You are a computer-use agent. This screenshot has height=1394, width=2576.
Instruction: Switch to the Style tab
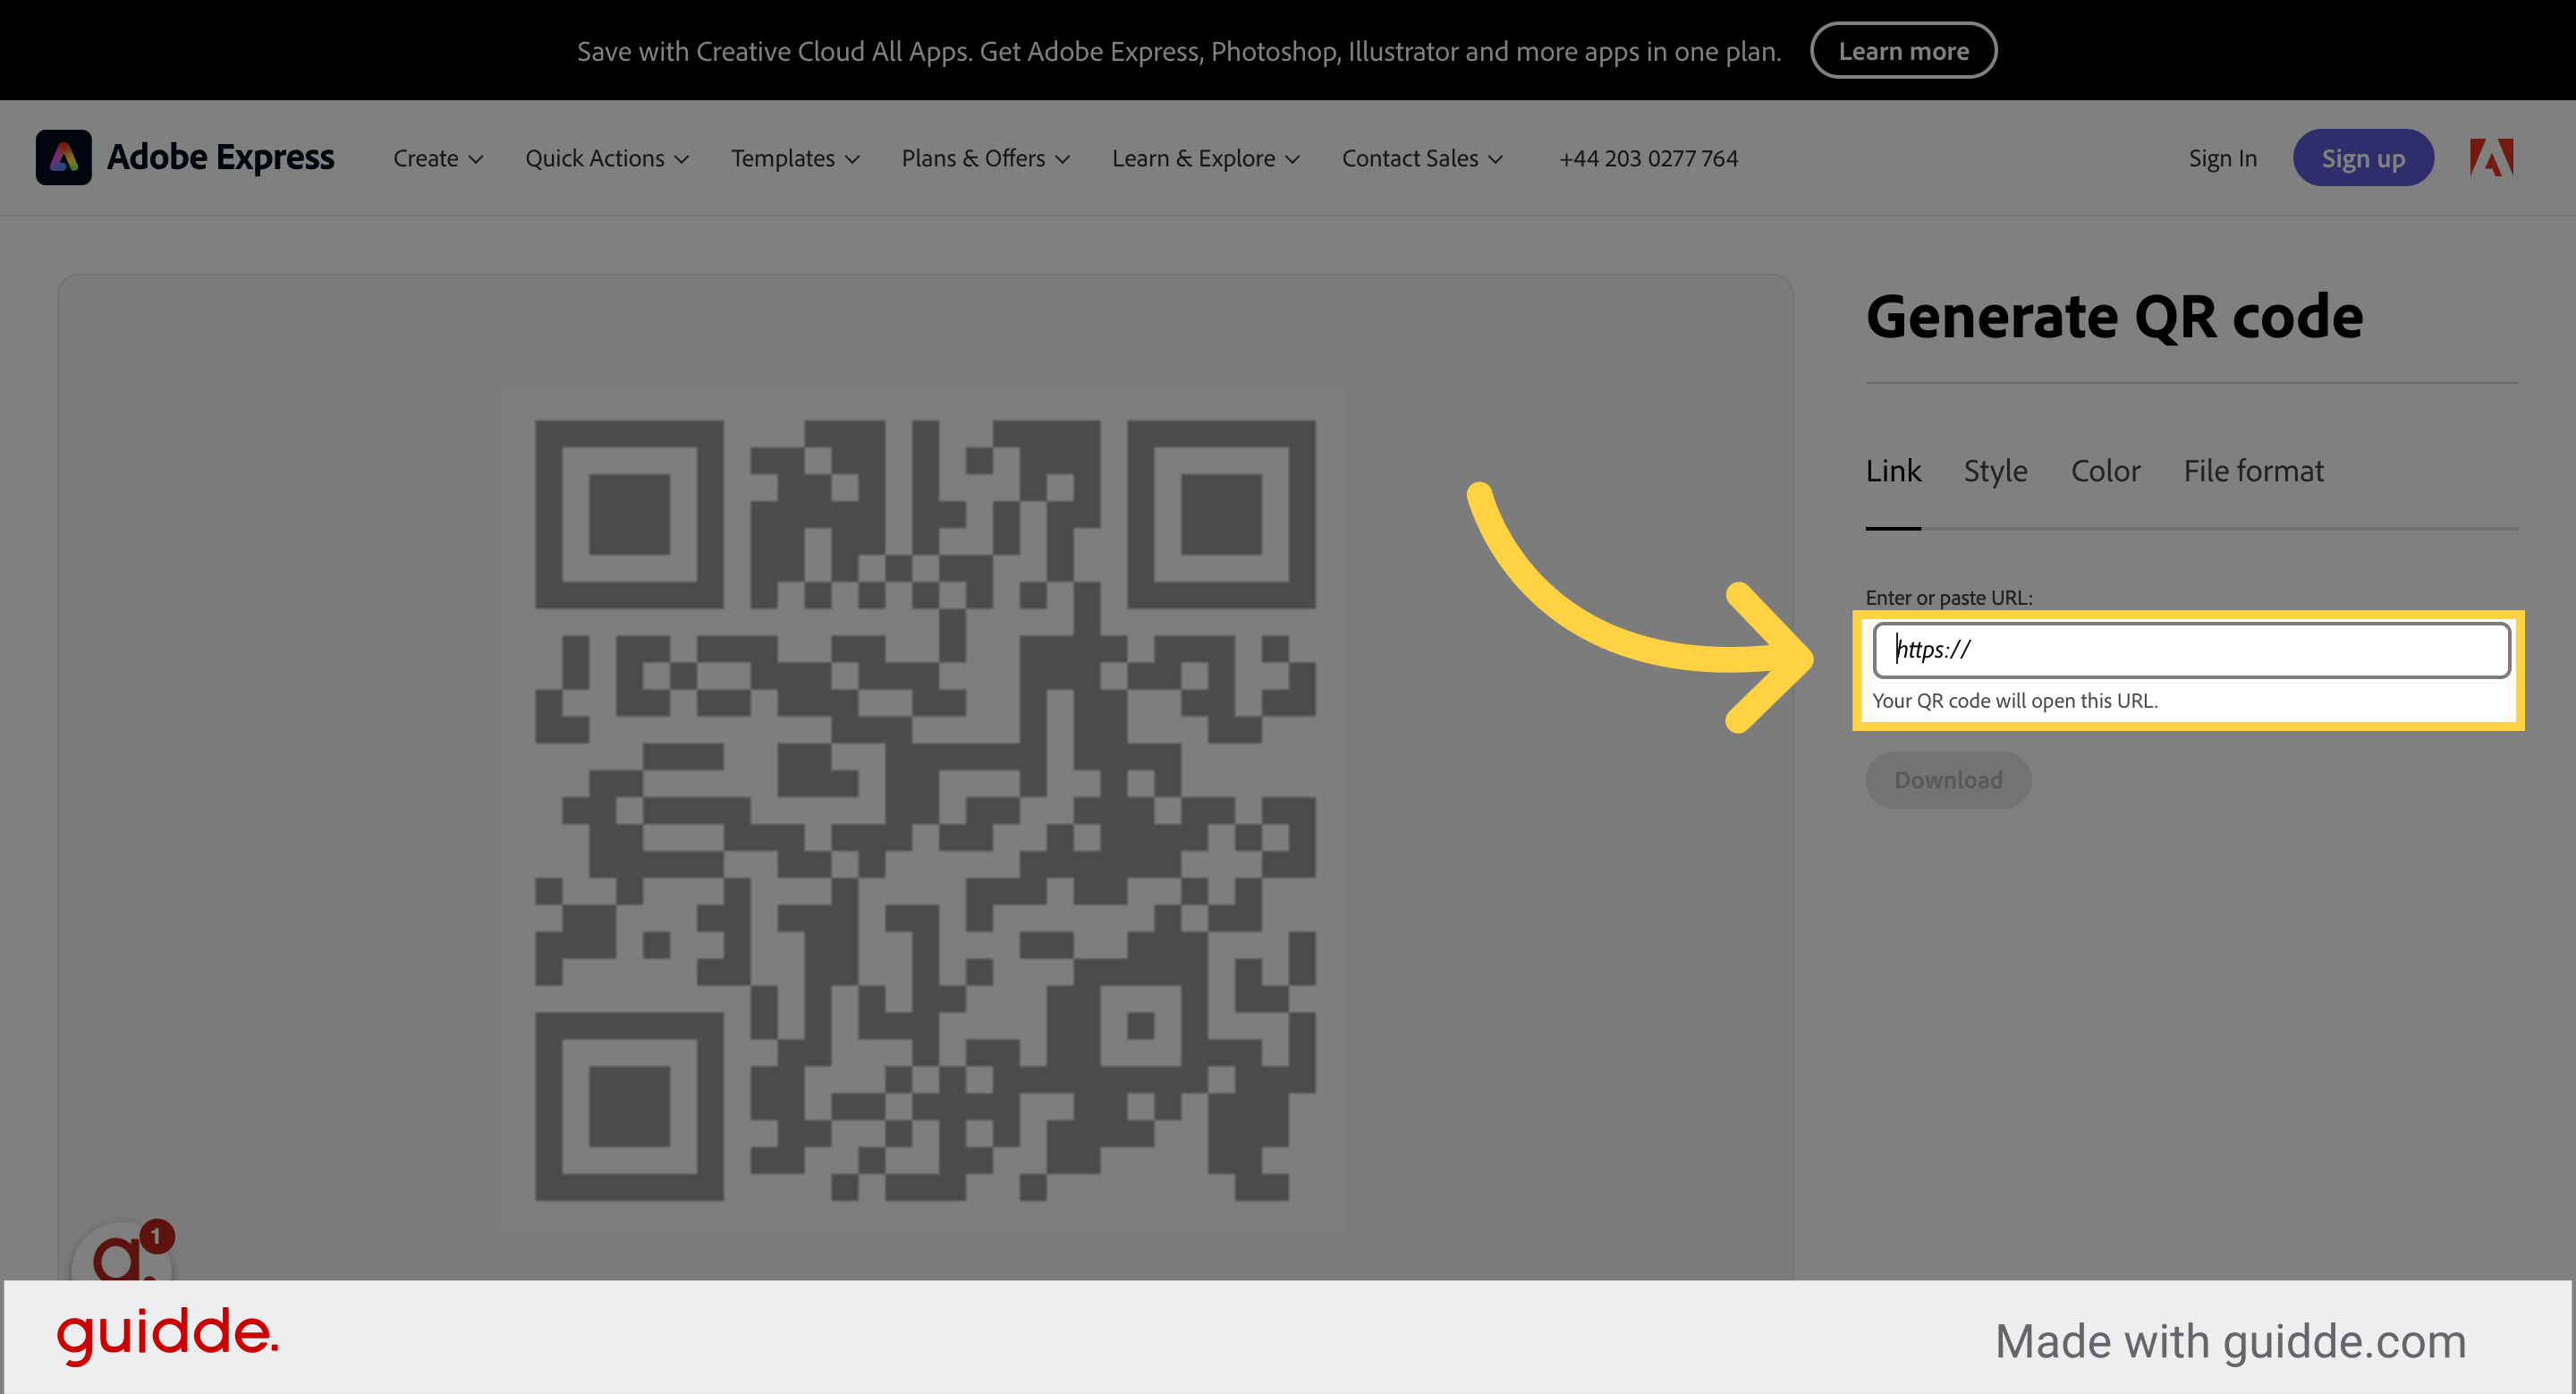click(1995, 471)
